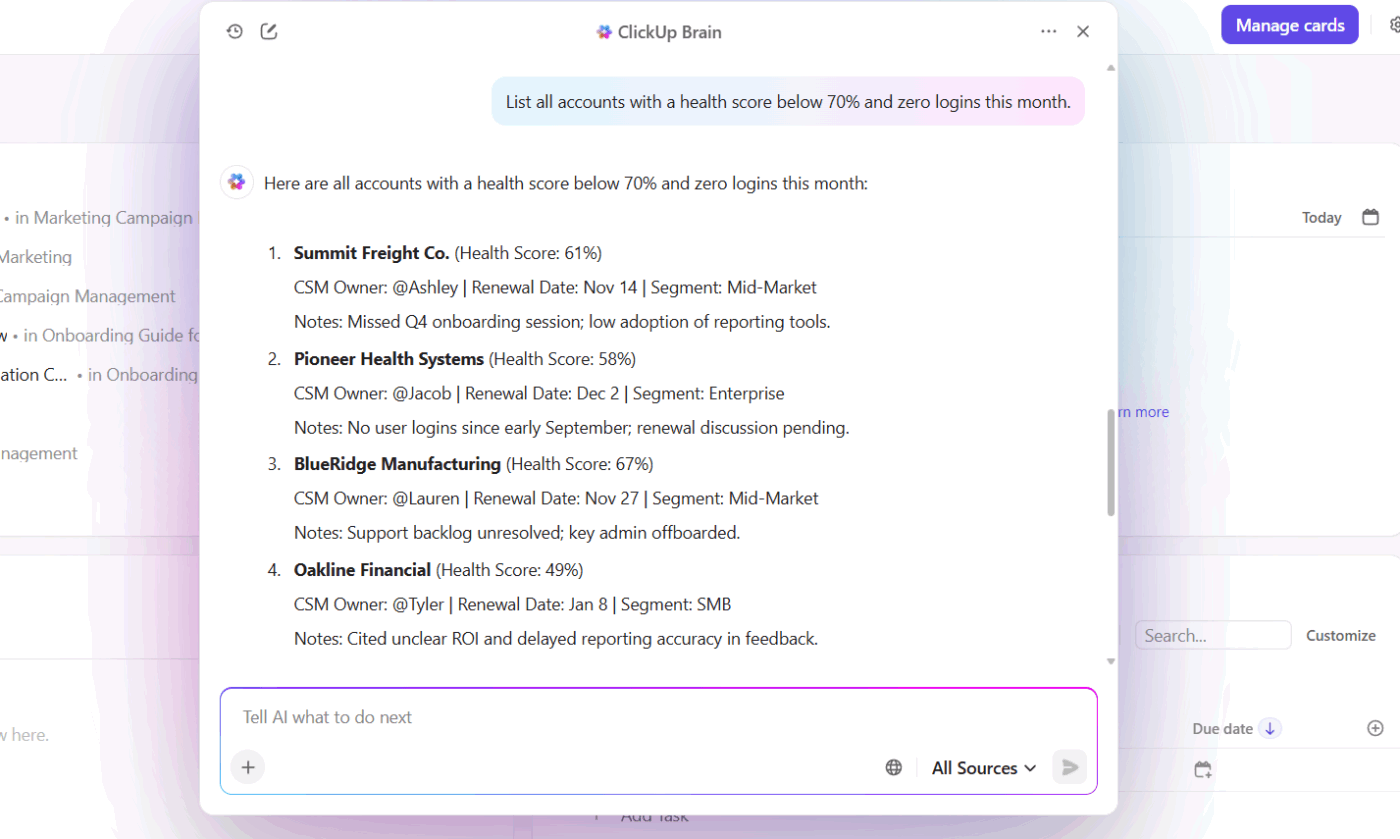Viewport: 1400px width, 839px height.
Task: Open the calendar icon next to Today
Action: pos(1371,217)
